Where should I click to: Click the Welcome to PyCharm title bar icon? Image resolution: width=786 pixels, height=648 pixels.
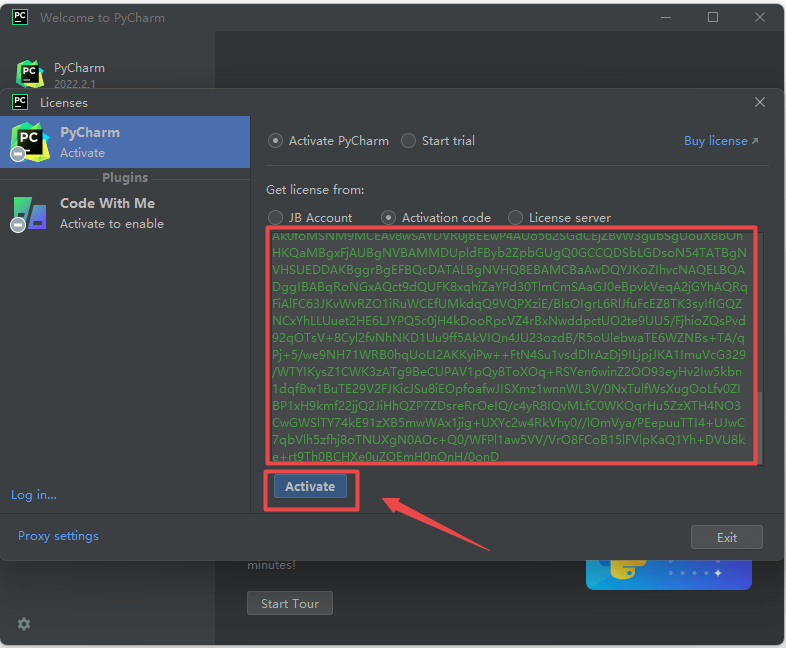click(19, 18)
